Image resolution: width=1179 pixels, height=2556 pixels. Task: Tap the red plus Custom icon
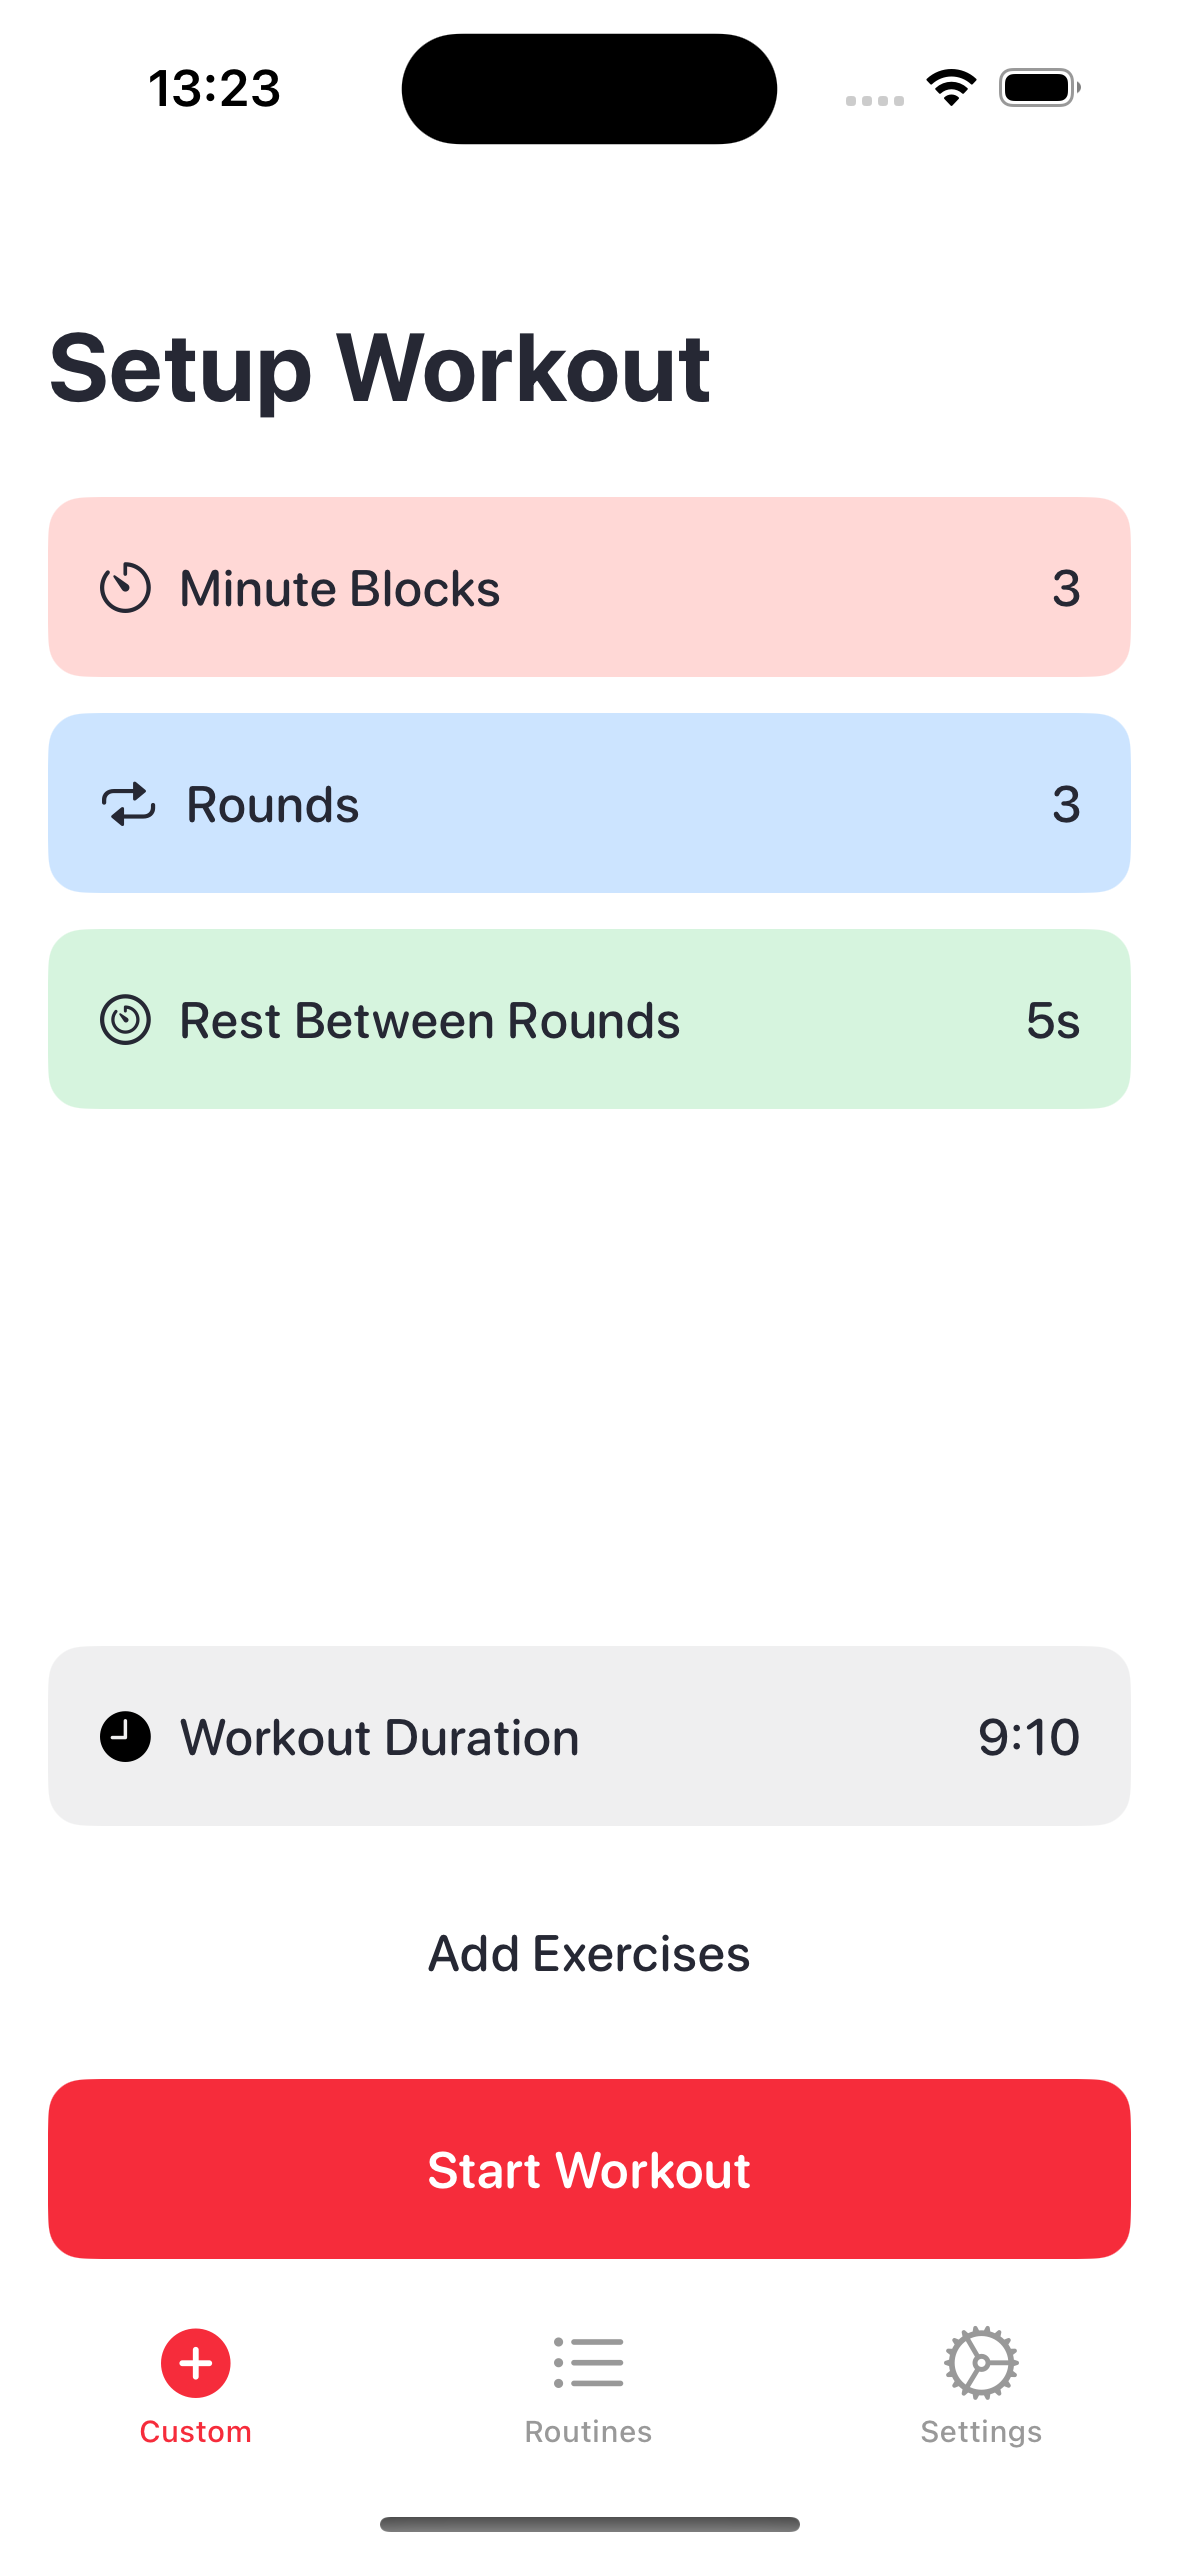(196, 2364)
